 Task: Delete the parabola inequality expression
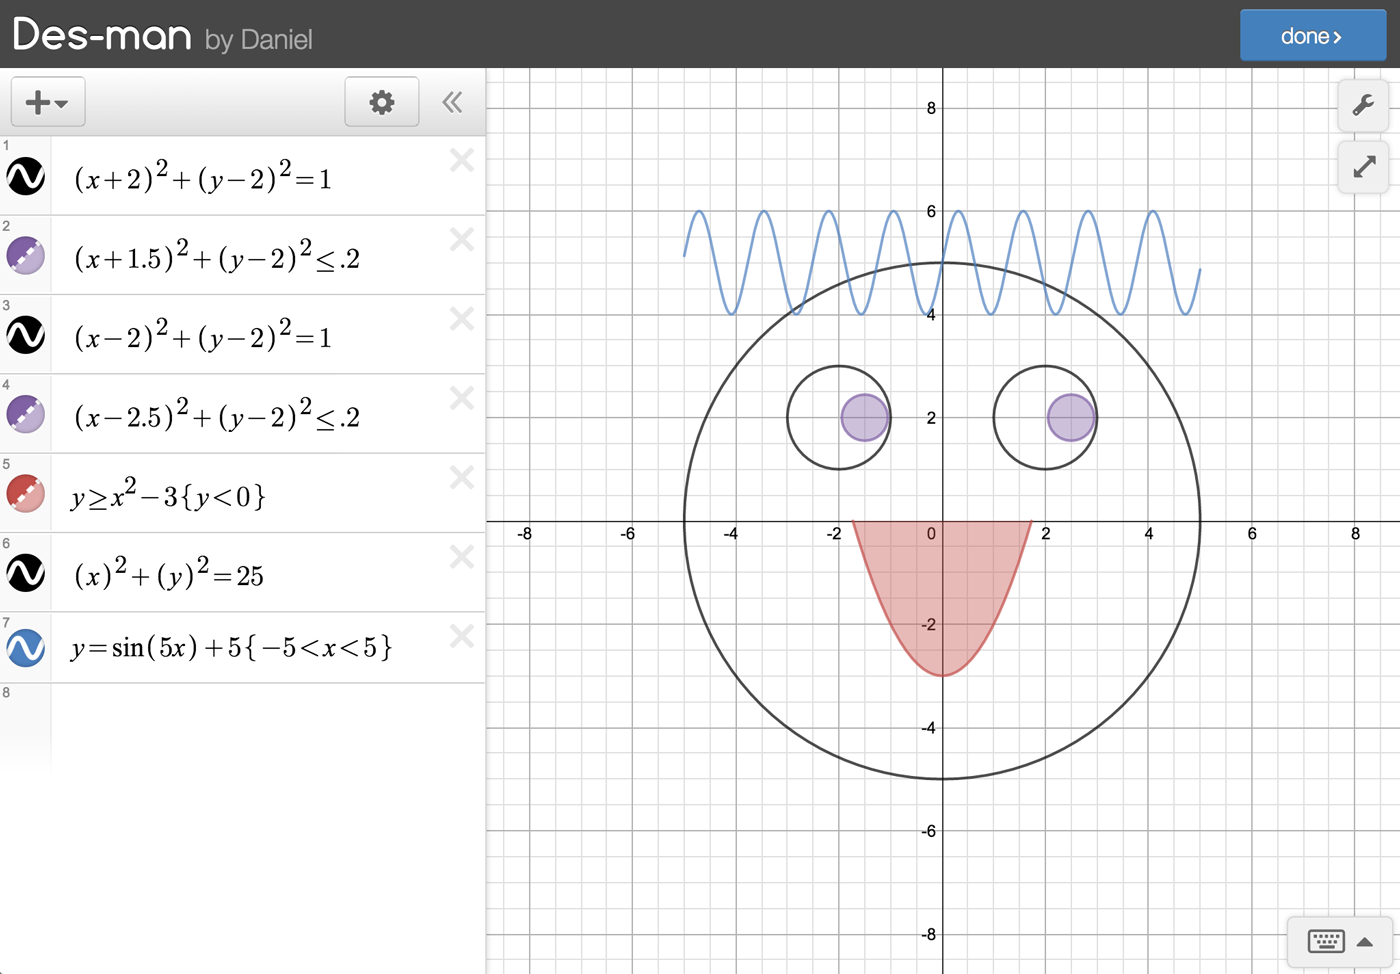(x=461, y=477)
